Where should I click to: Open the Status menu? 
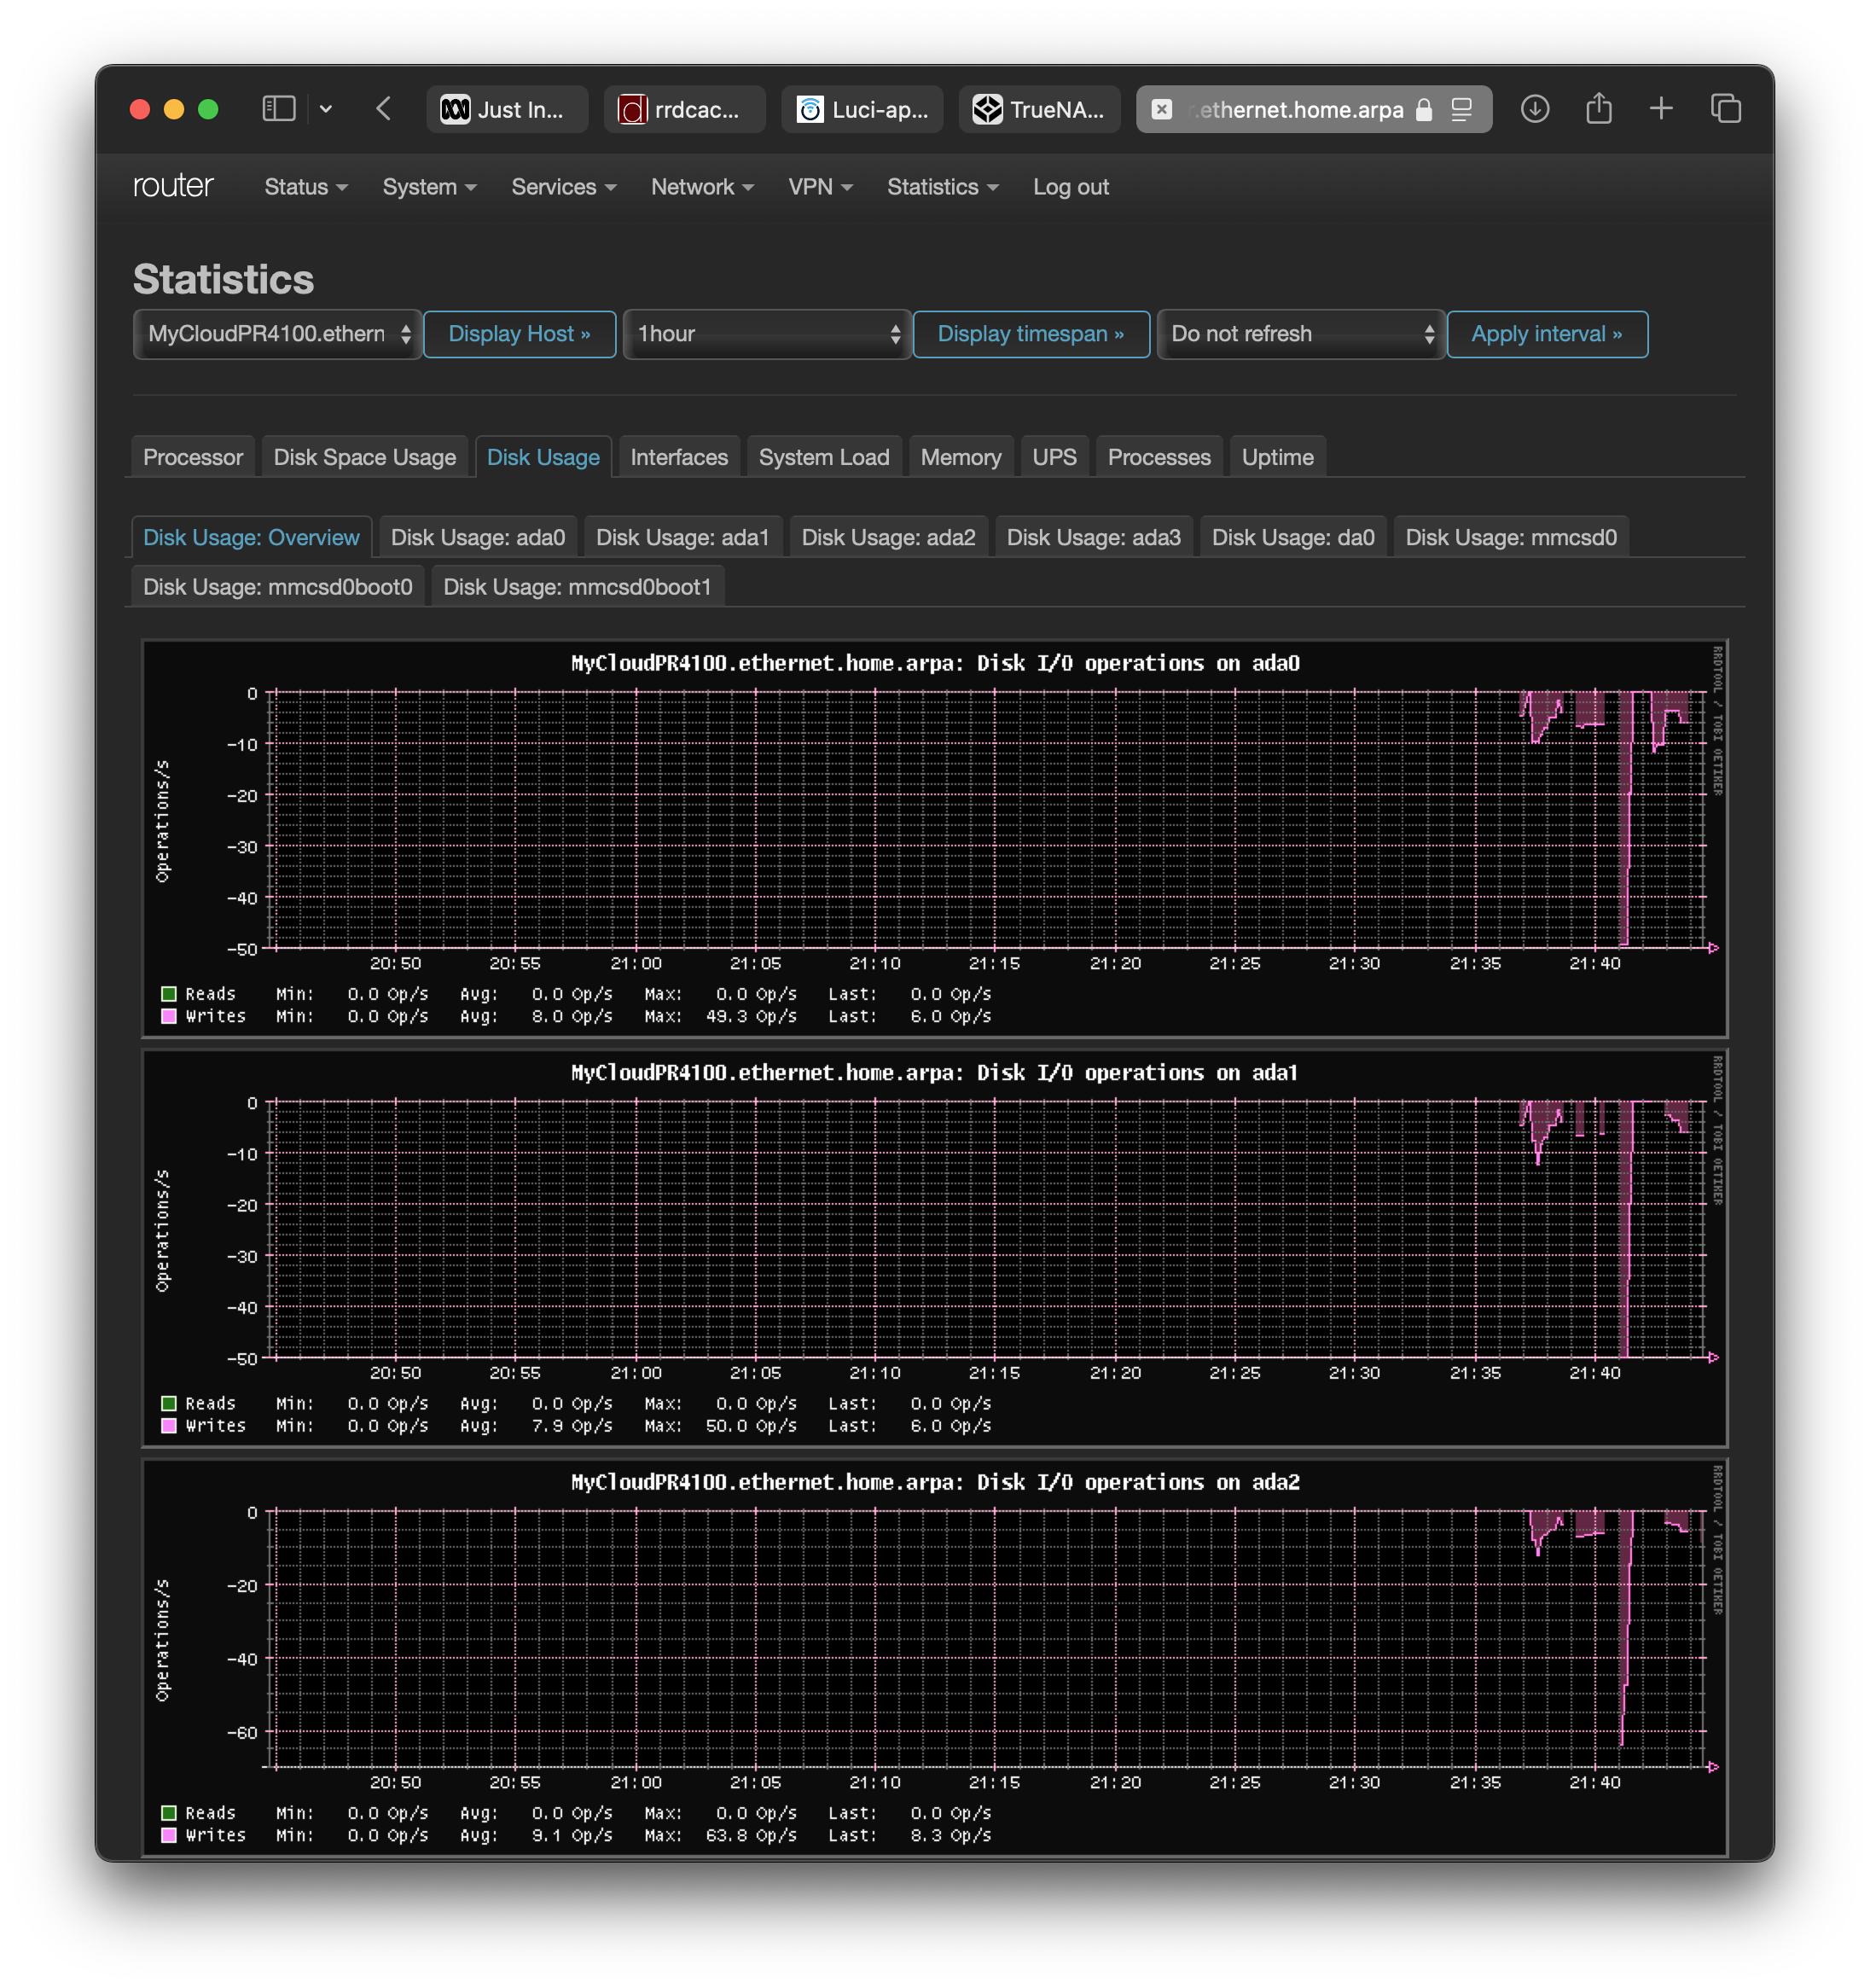(x=306, y=187)
